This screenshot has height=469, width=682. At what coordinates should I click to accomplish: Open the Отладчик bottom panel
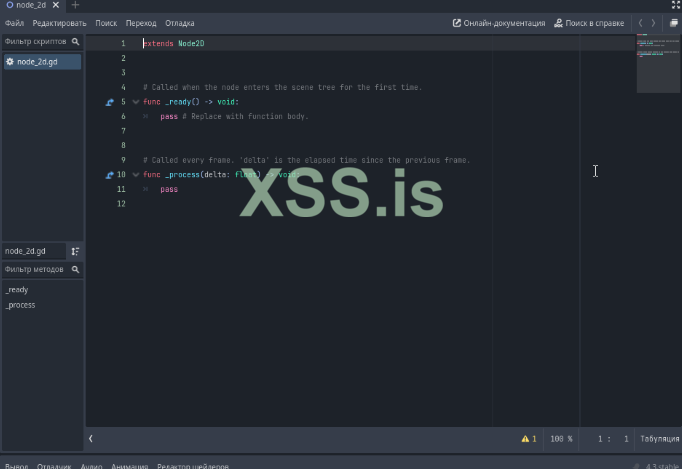coord(54,466)
